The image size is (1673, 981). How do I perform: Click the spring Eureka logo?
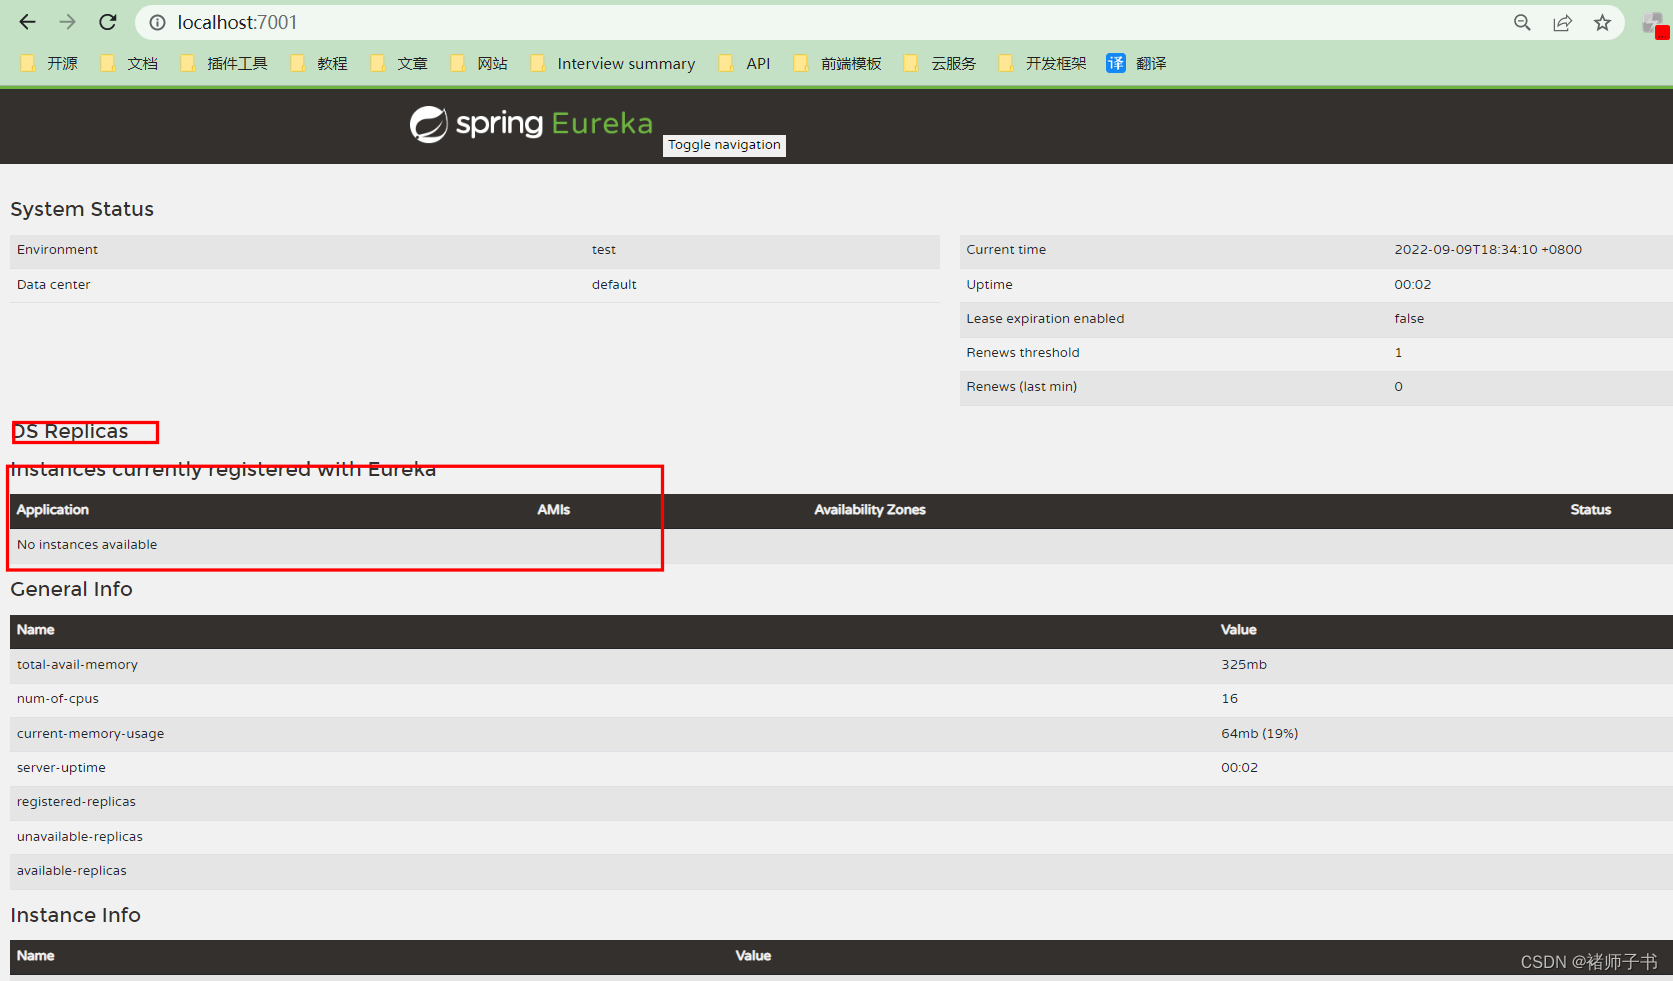tap(531, 124)
